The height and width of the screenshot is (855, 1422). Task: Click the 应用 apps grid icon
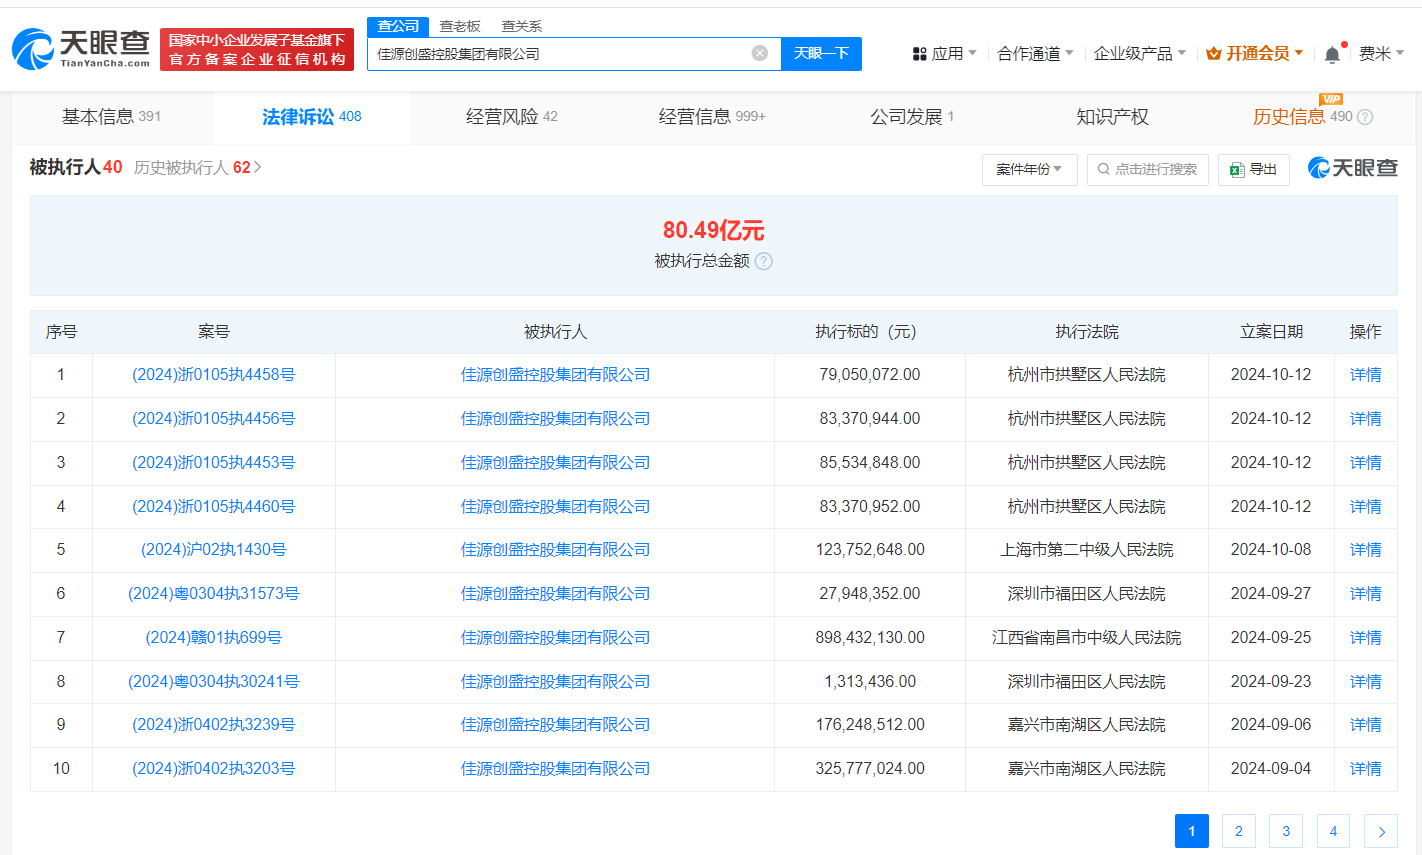921,52
